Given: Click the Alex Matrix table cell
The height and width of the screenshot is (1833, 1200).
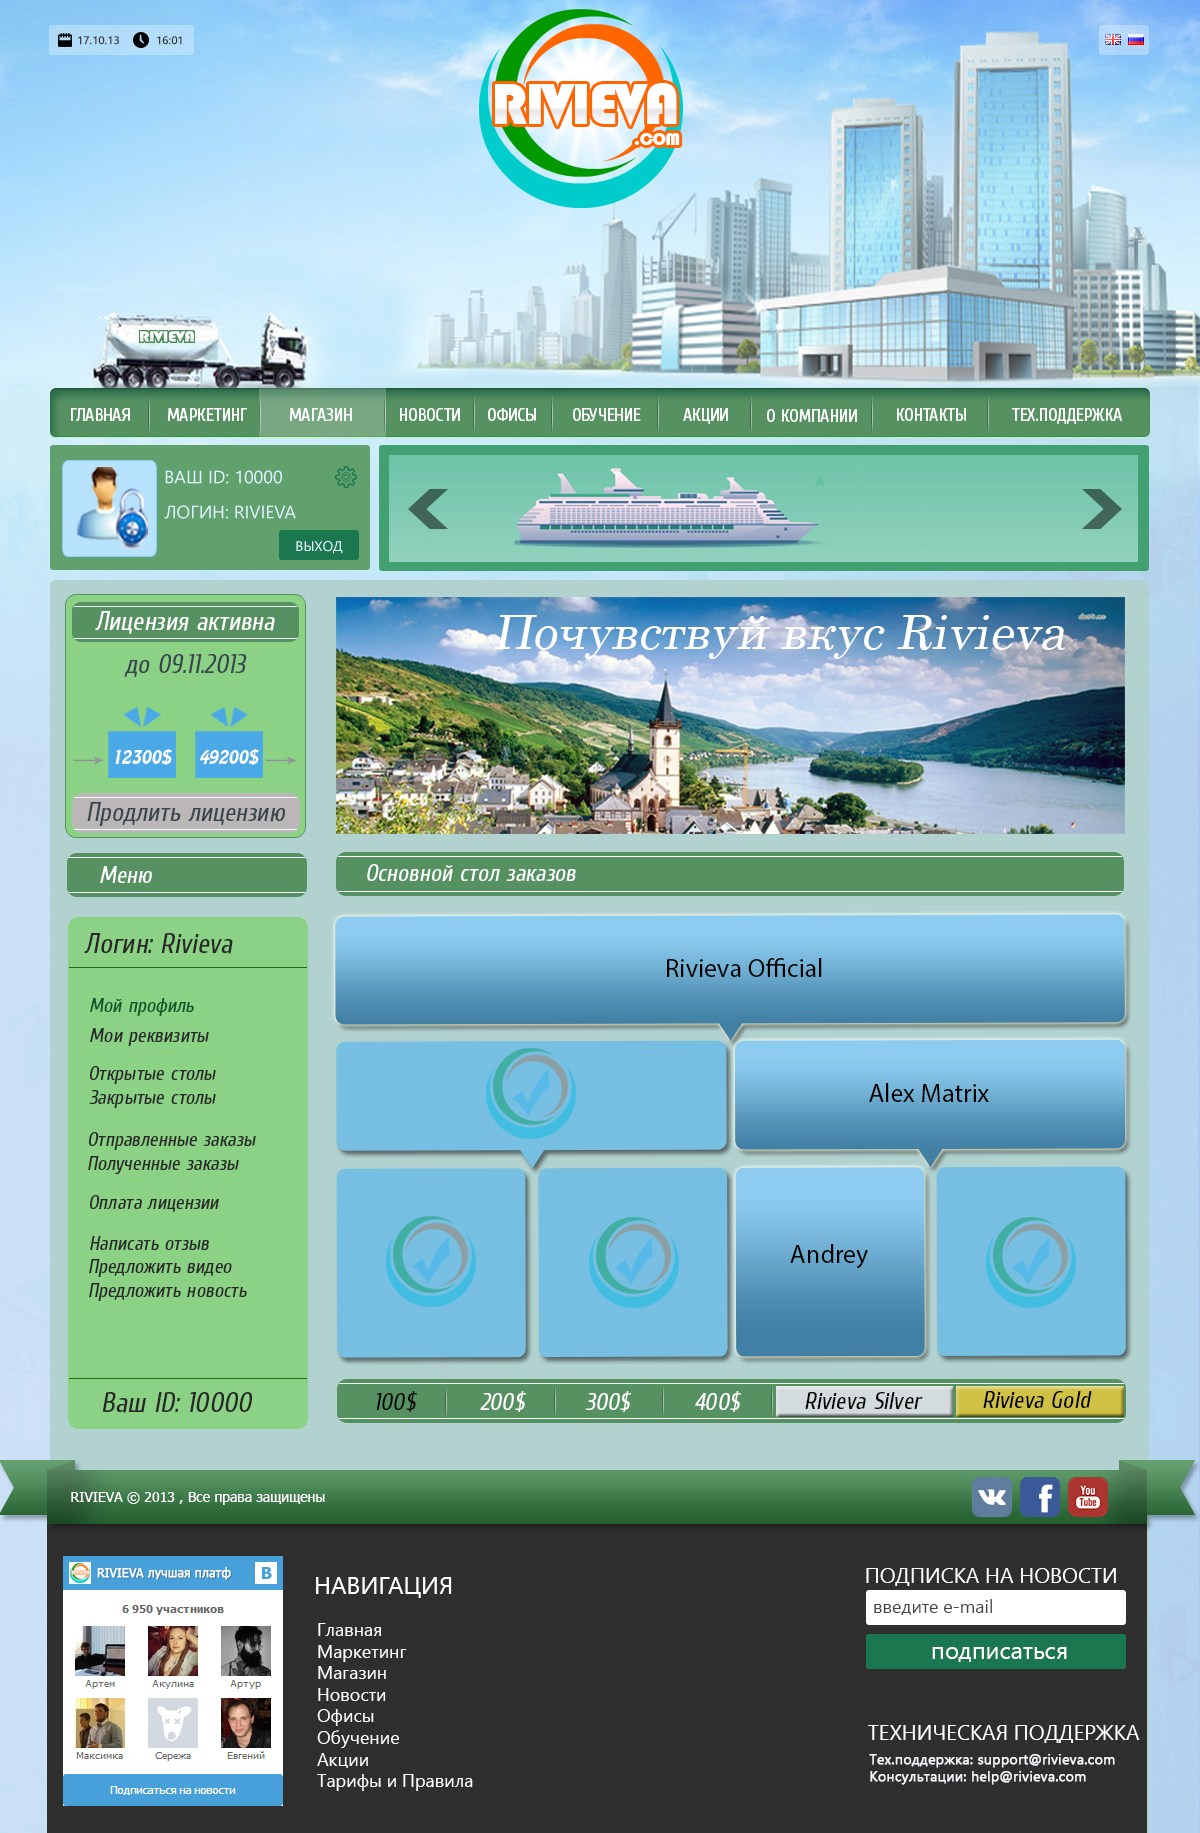Looking at the screenshot, I should (930, 1094).
